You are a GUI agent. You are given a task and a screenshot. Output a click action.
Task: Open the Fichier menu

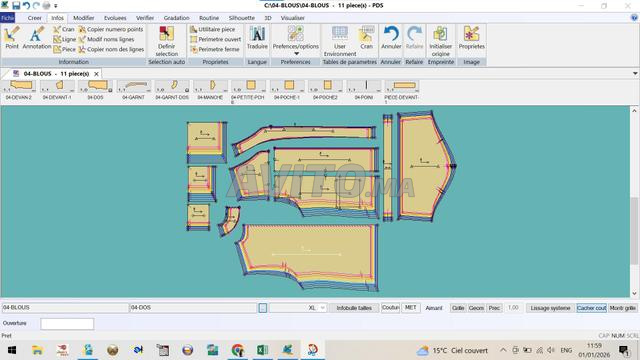coord(7,18)
